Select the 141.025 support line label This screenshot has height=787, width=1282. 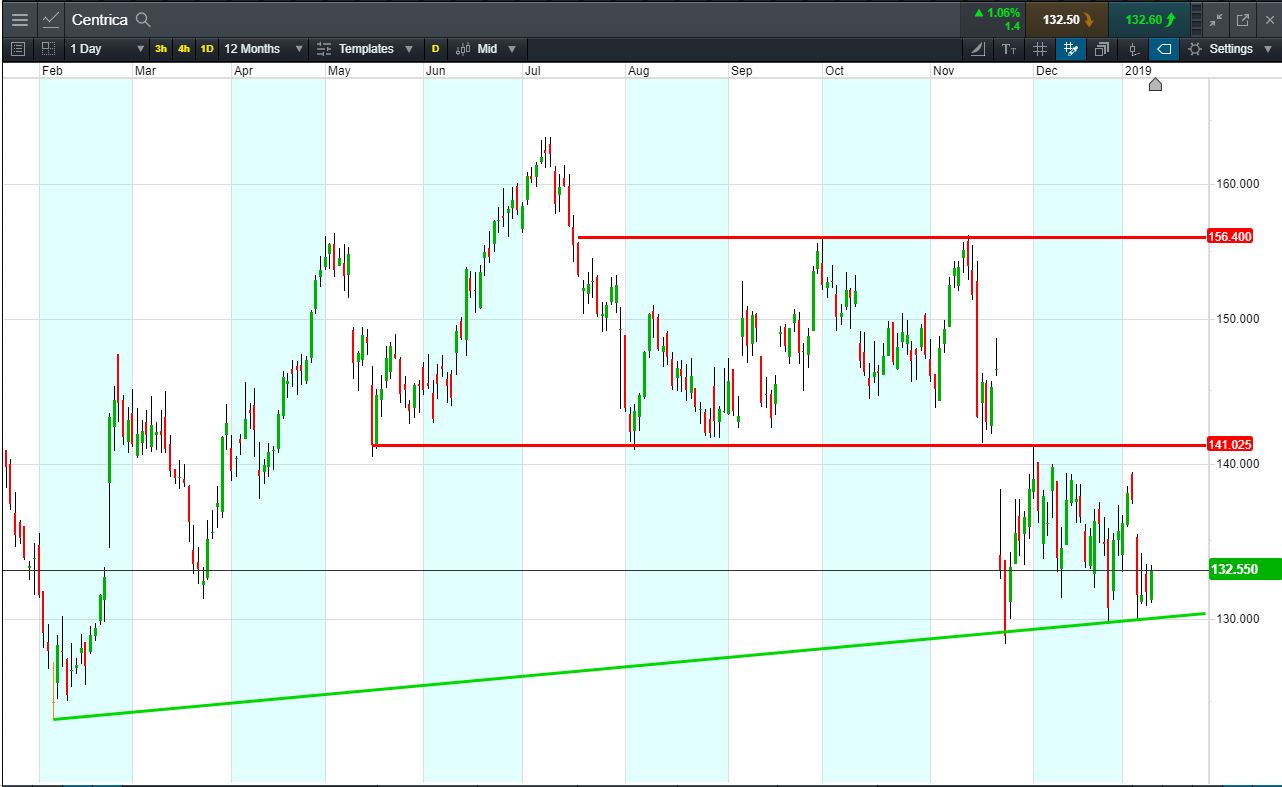click(1231, 444)
